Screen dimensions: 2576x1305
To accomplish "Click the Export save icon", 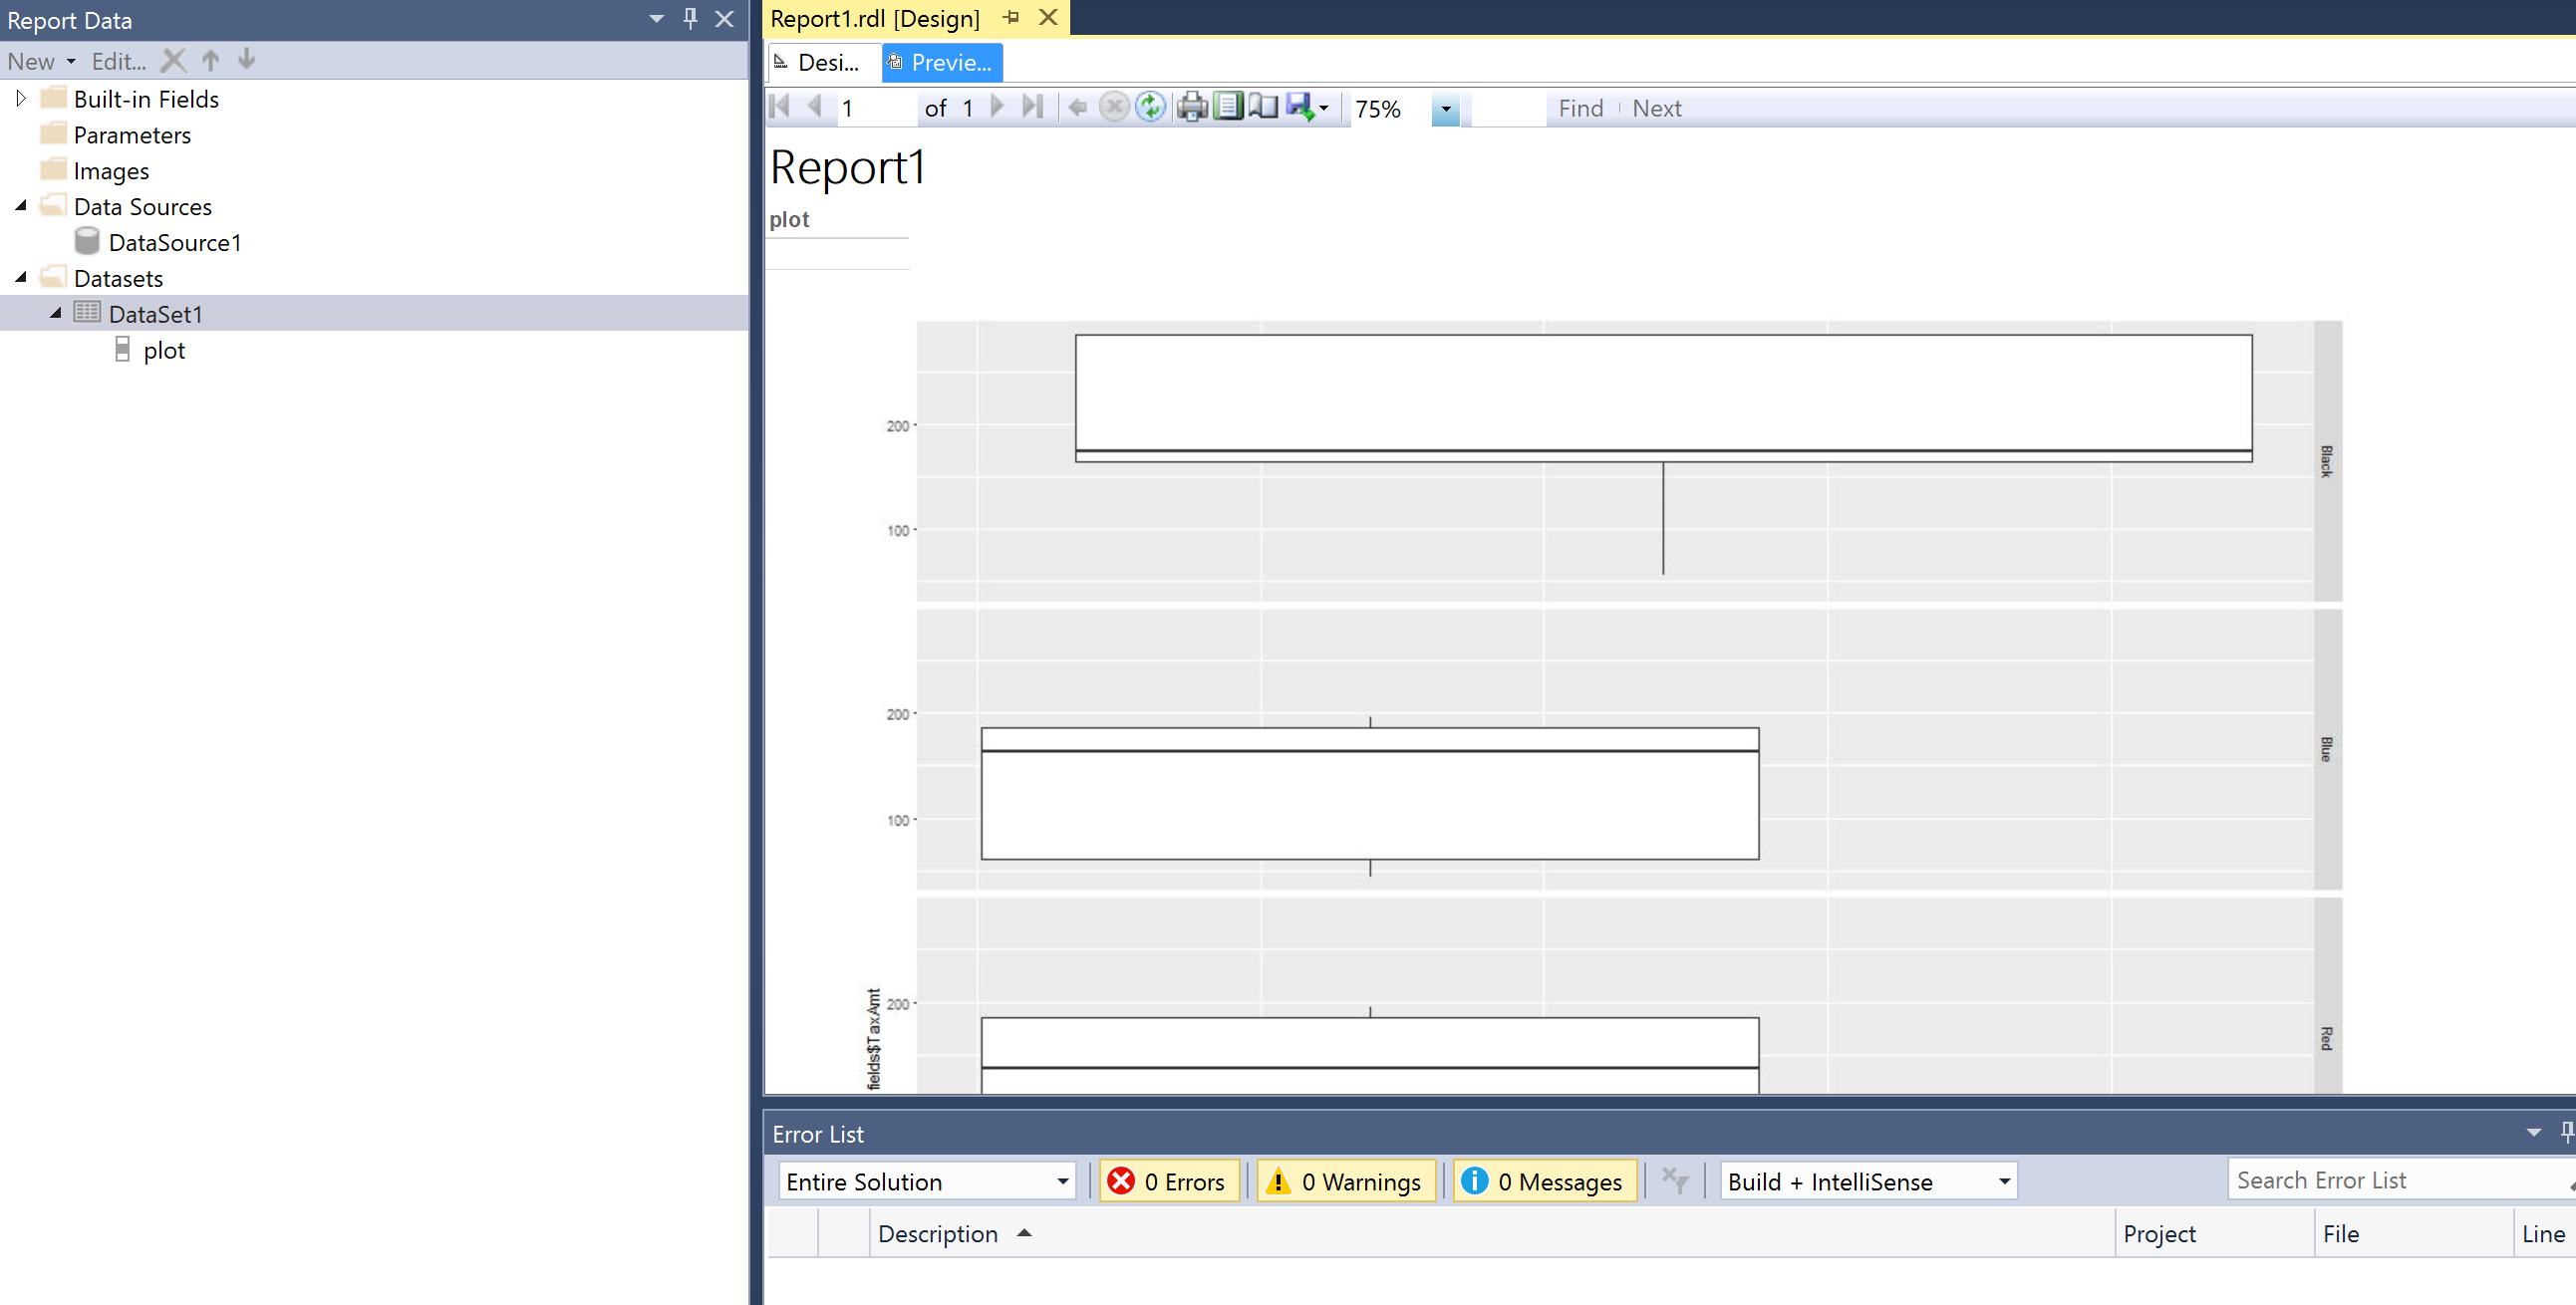I will [1299, 107].
